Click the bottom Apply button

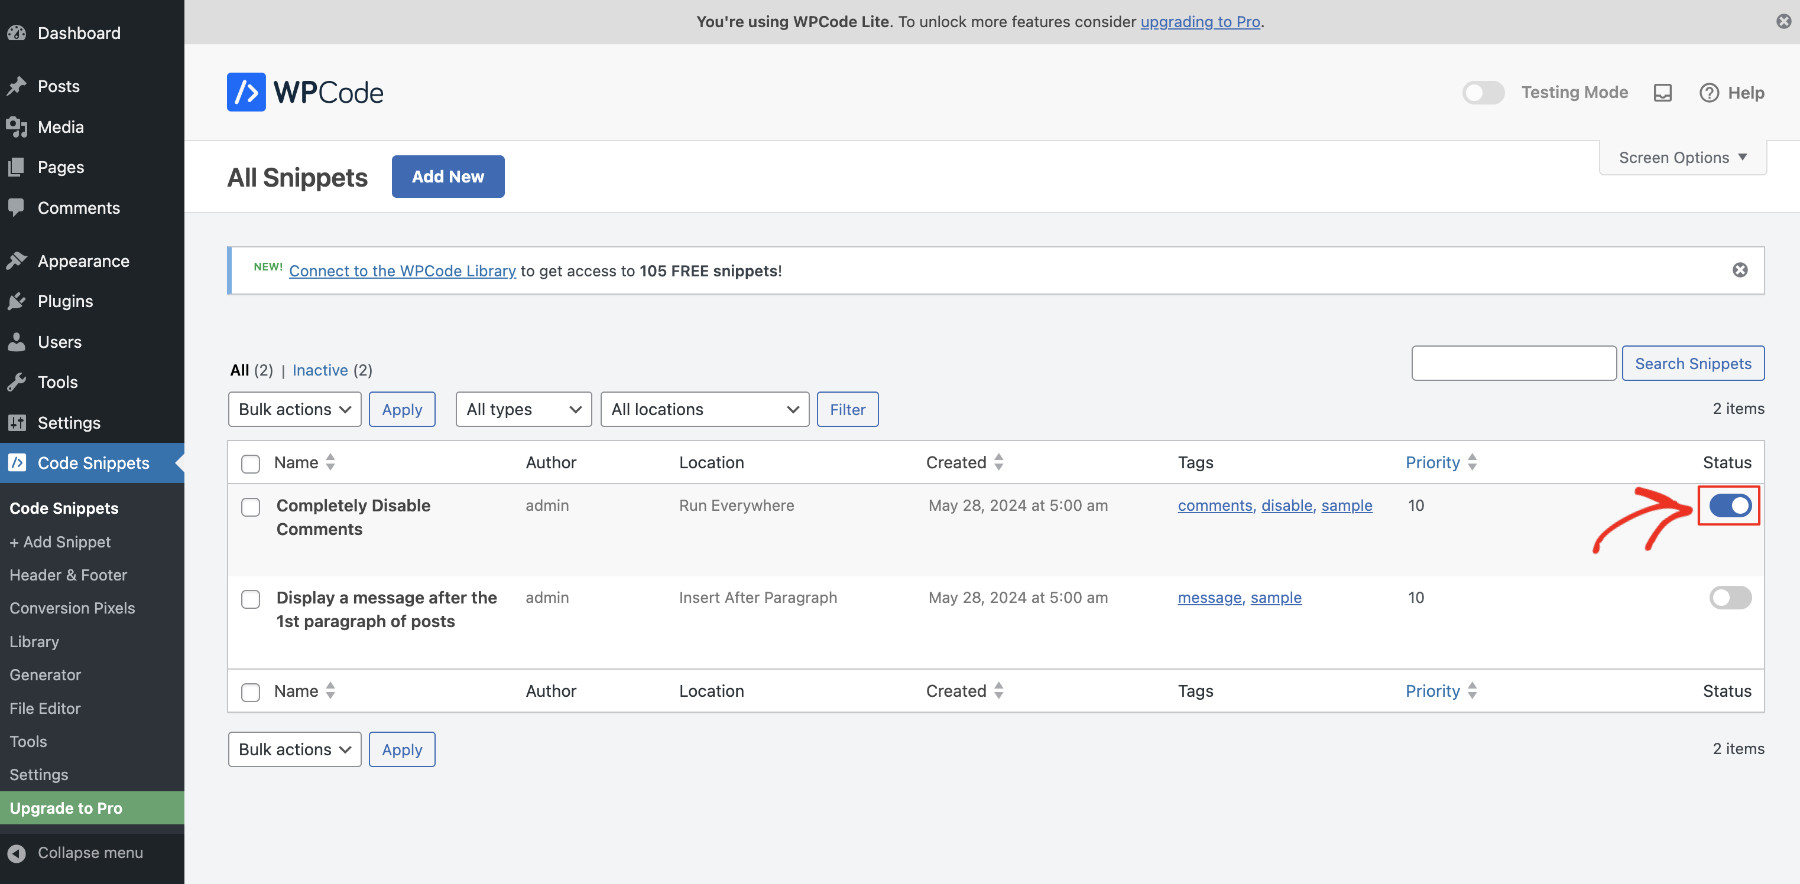[402, 749]
